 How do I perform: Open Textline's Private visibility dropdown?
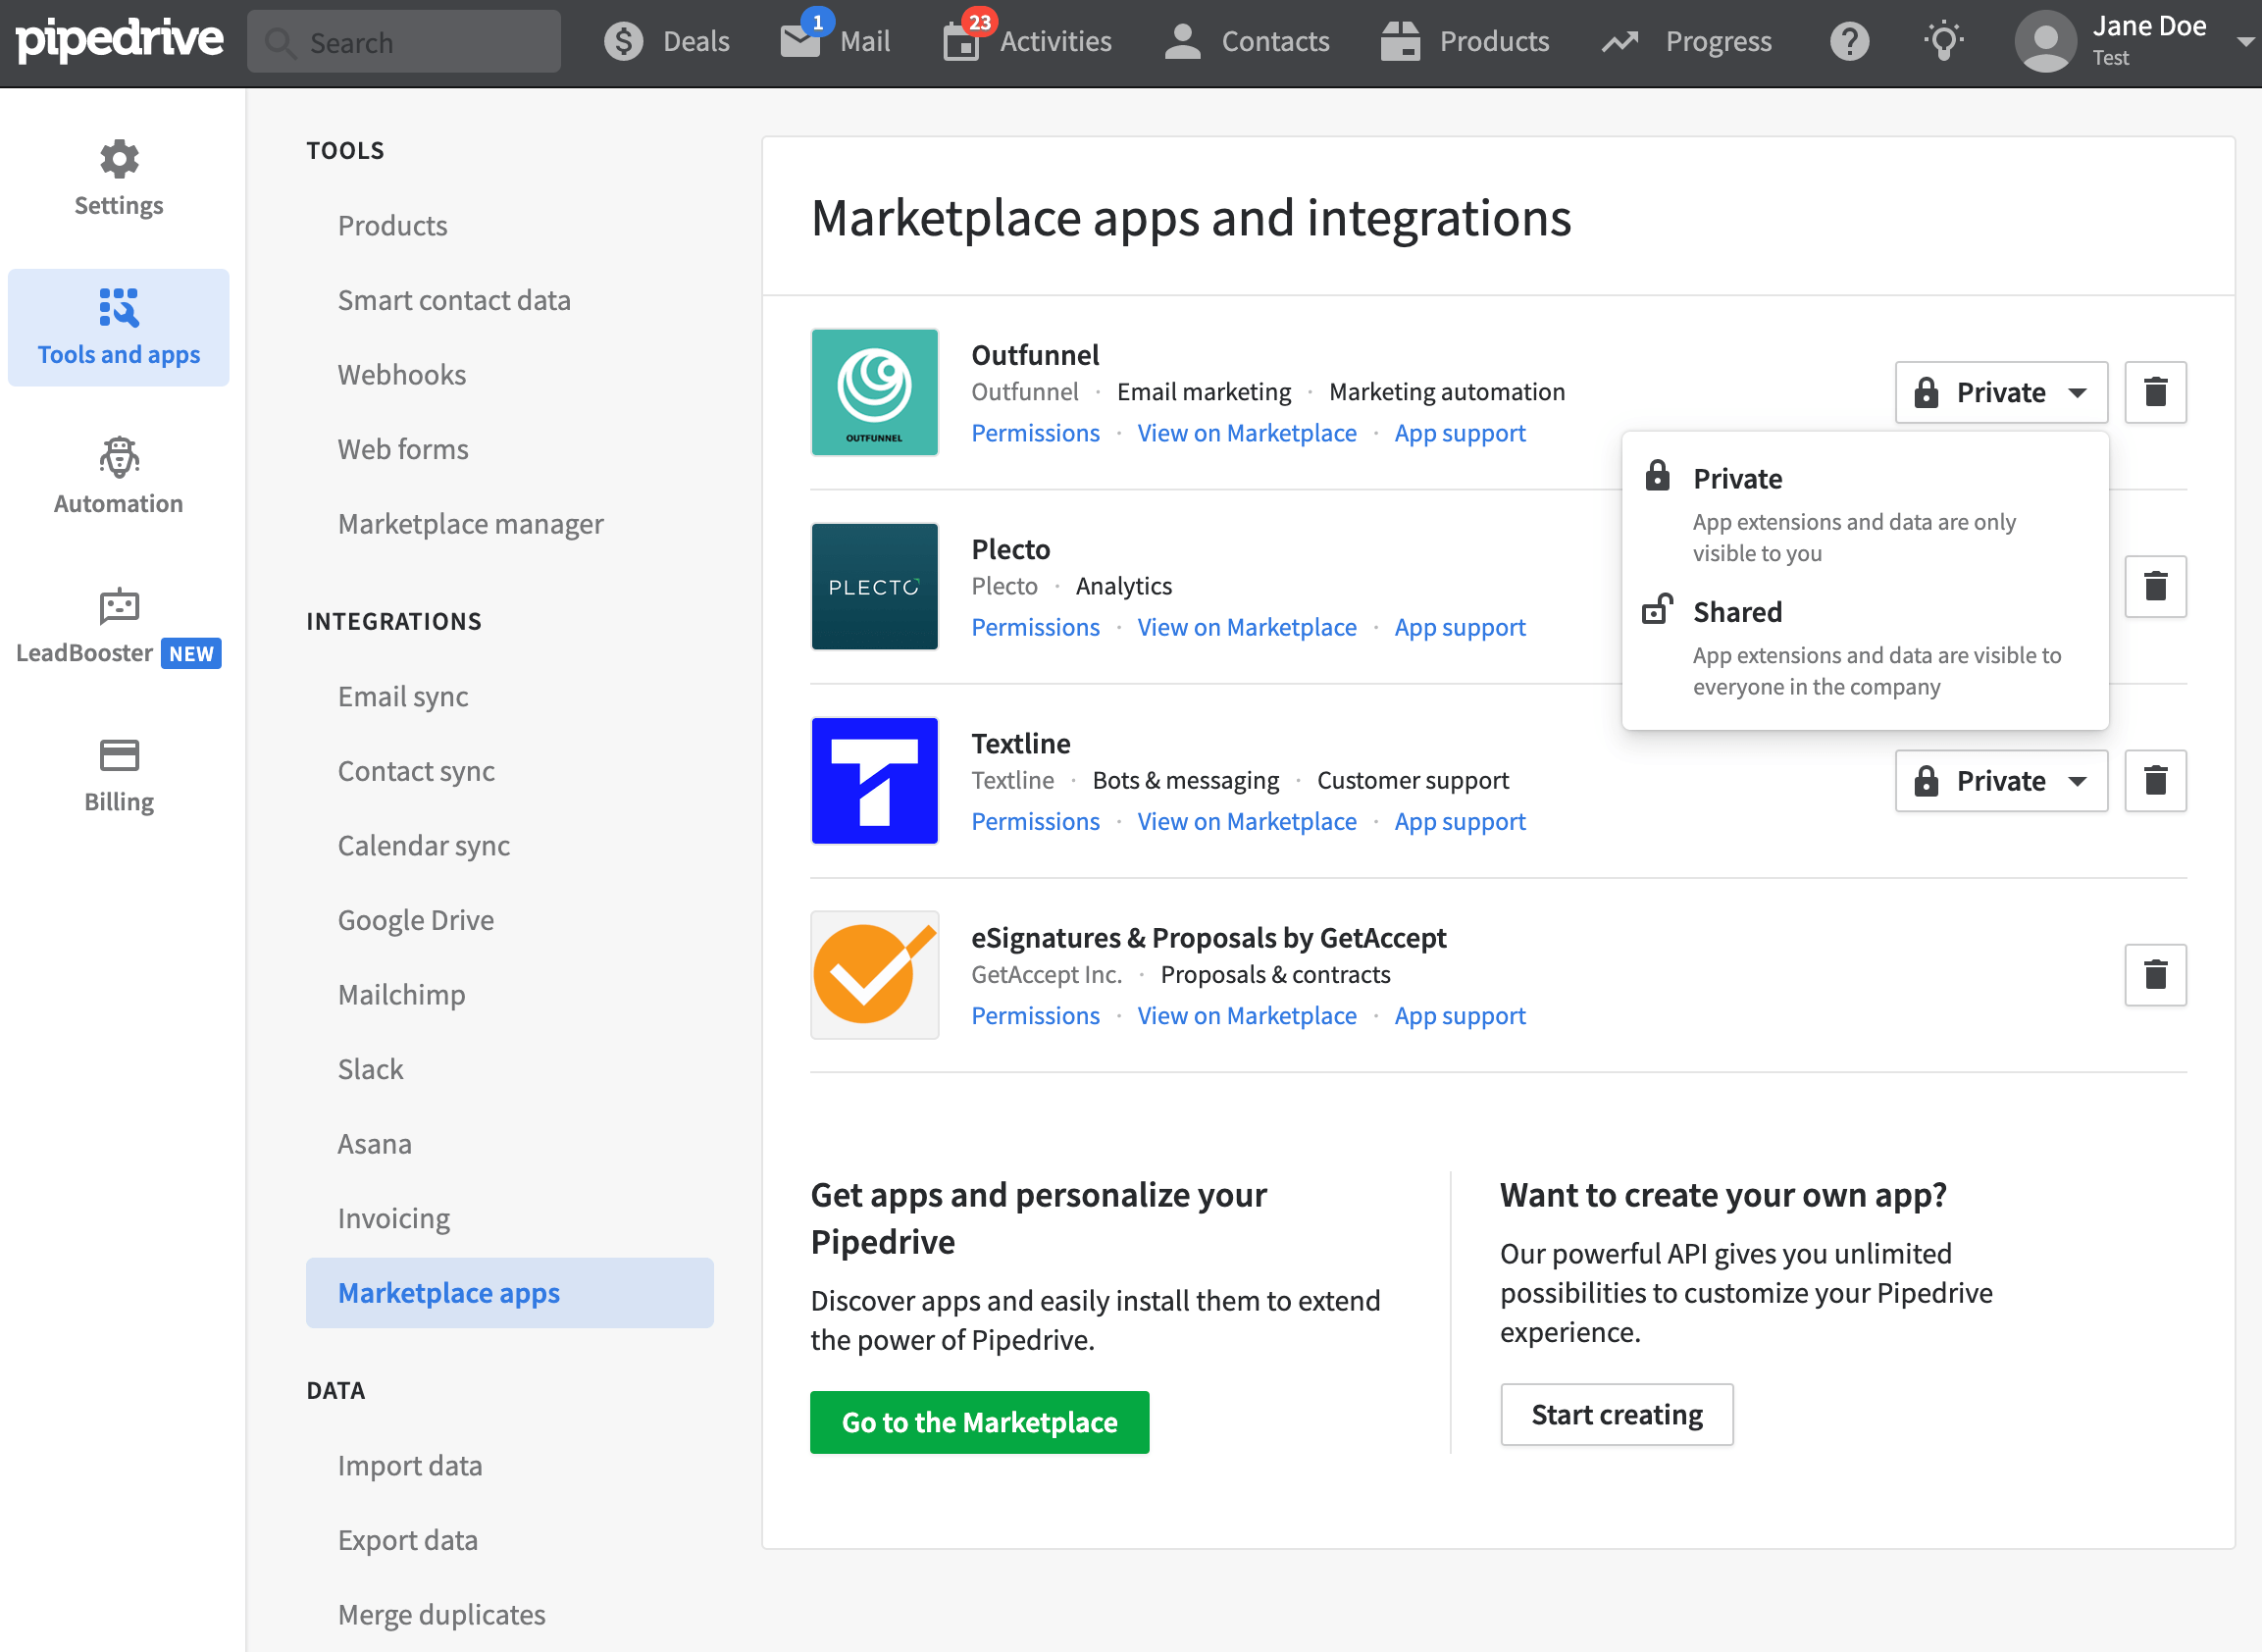(2000, 781)
